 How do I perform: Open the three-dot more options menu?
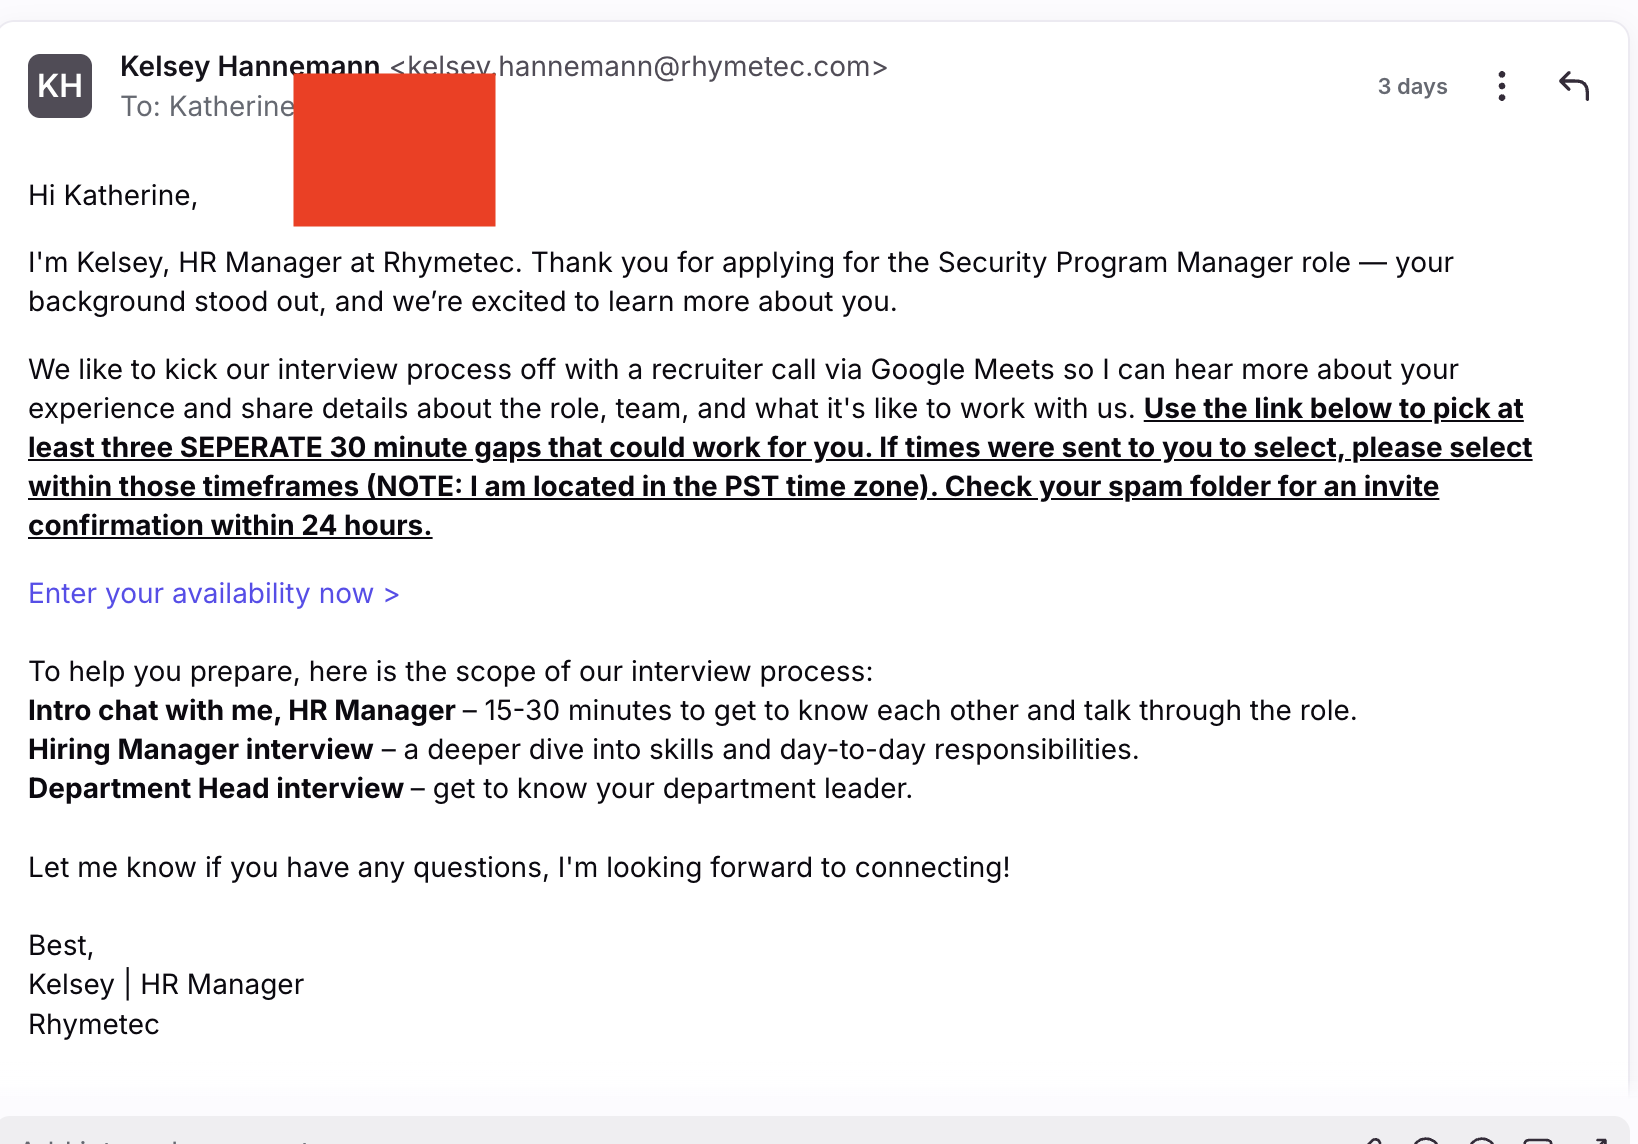[1501, 87]
